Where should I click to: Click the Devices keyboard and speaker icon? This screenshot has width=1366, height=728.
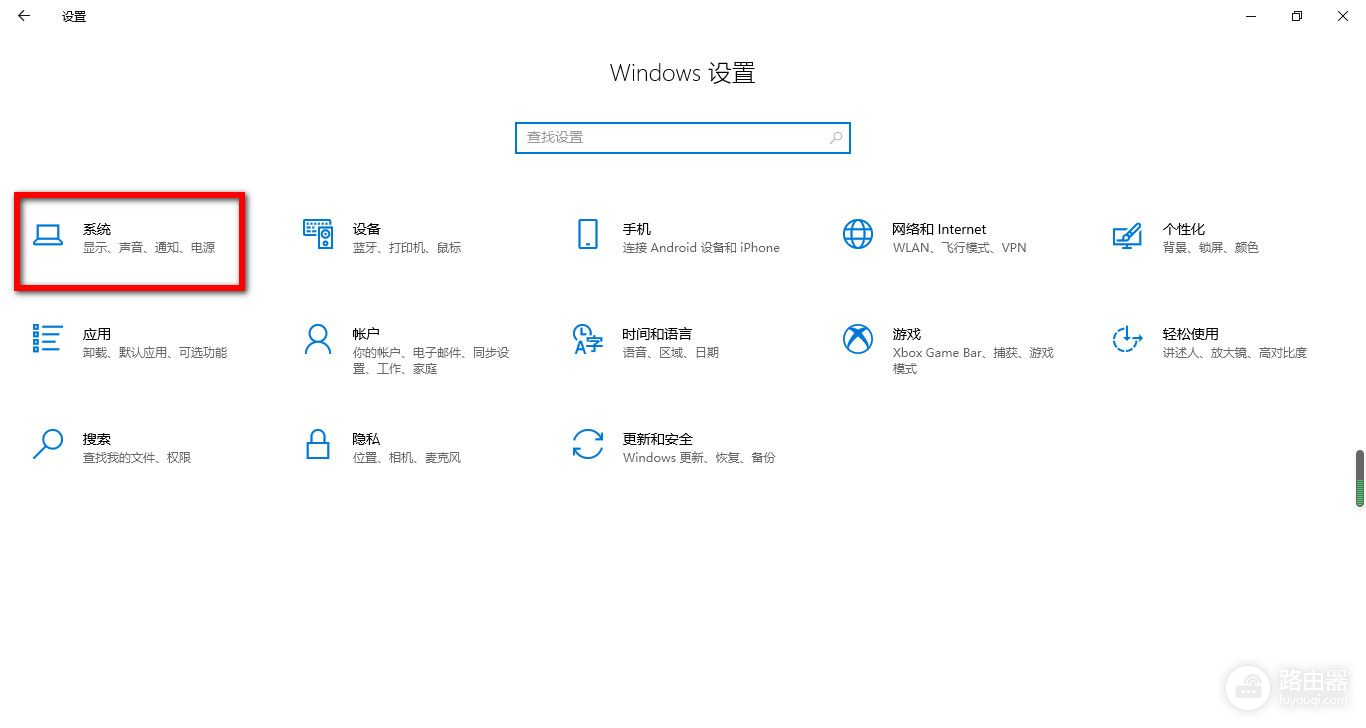317,234
